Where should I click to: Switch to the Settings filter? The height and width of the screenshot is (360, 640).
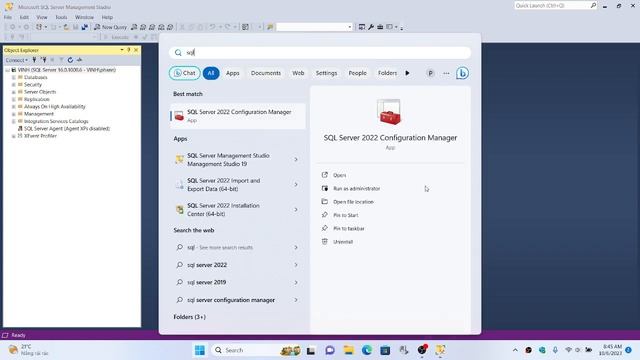point(326,73)
